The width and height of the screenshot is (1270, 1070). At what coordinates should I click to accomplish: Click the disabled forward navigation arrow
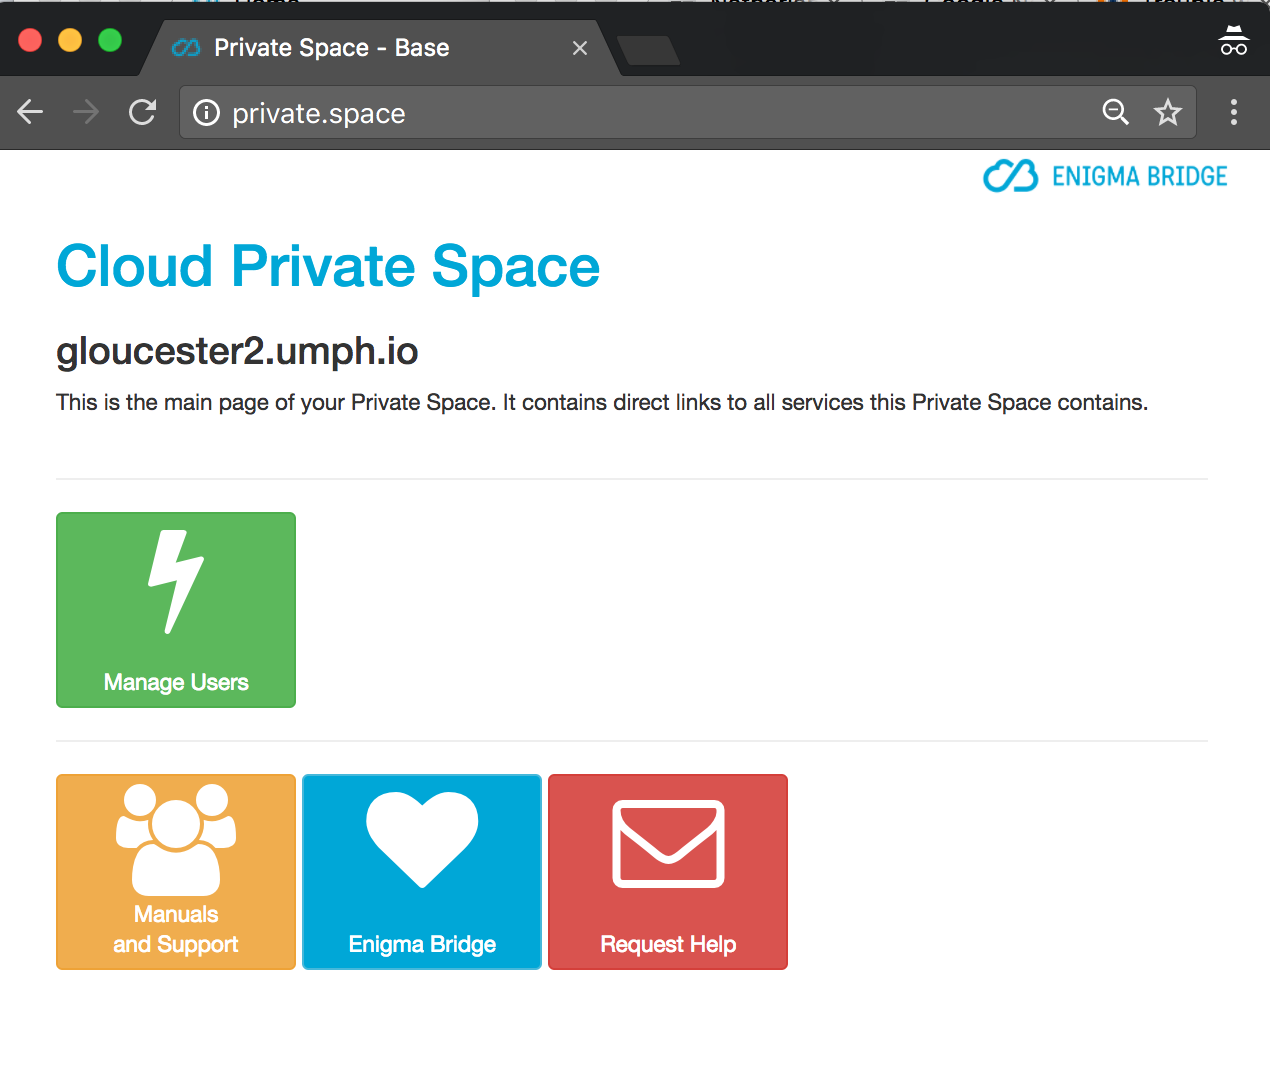click(86, 112)
